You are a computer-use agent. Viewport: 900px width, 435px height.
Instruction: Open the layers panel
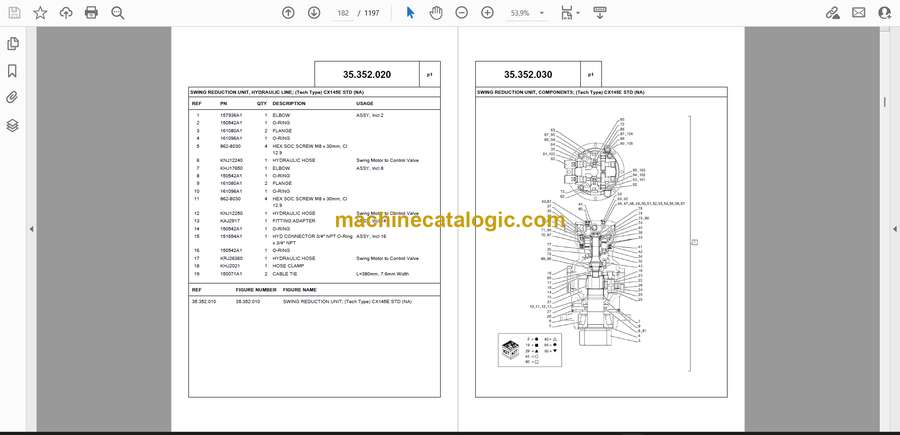coord(12,125)
